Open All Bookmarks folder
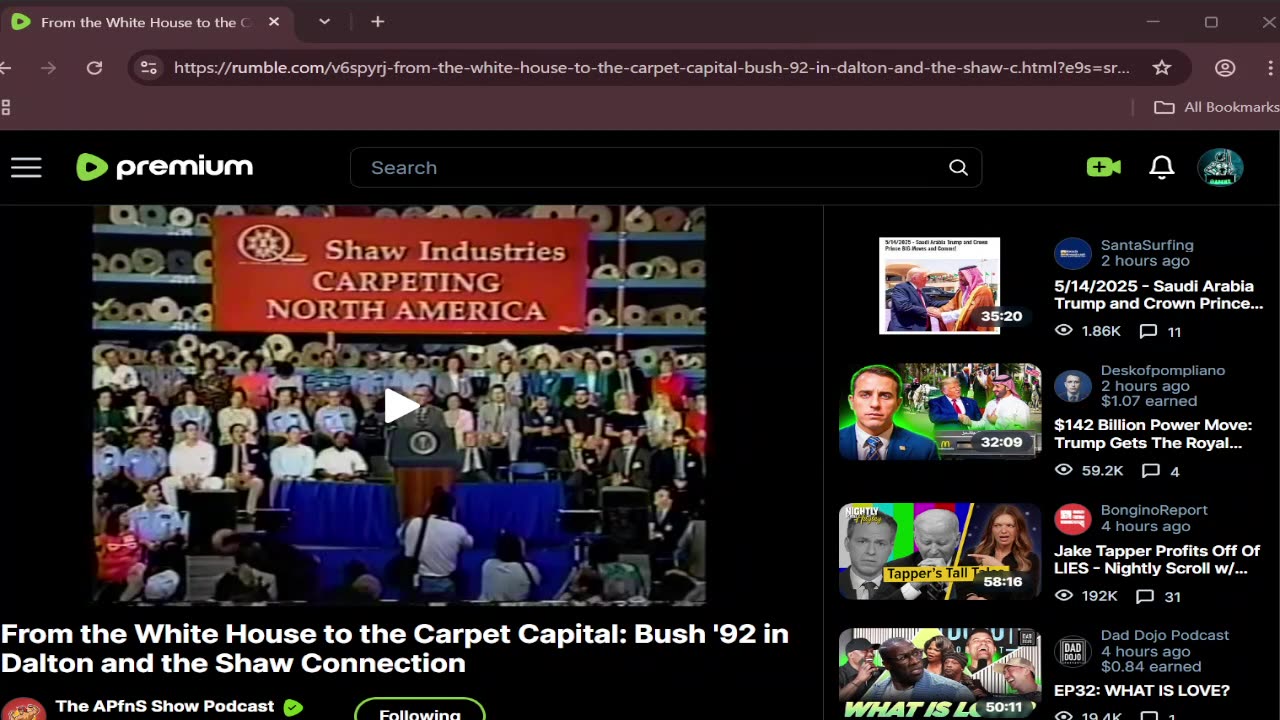Image resolution: width=1280 pixels, height=720 pixels. click(x=1217, y=107)
